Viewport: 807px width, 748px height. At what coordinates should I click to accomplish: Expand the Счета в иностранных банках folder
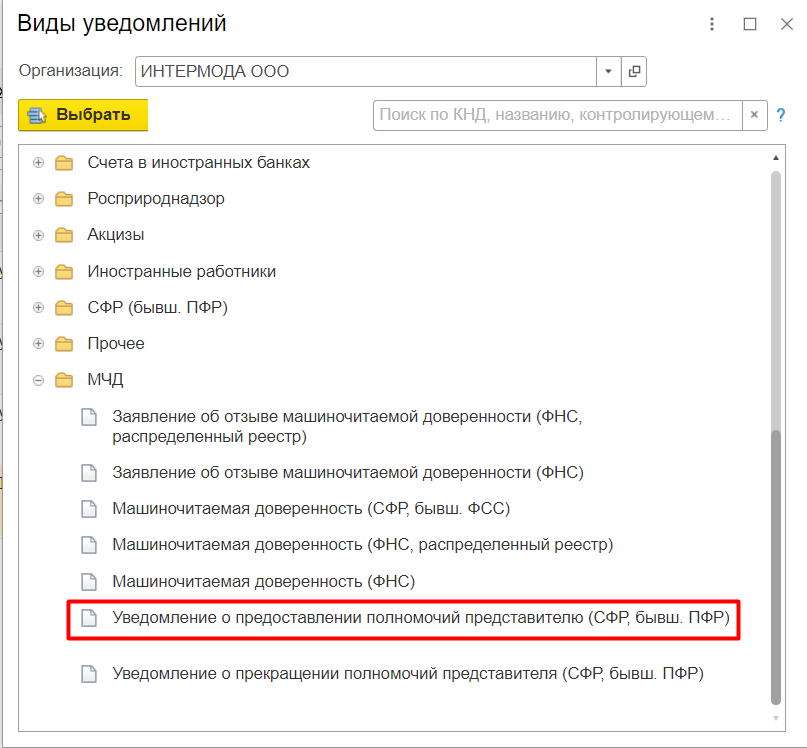[39, 163]
